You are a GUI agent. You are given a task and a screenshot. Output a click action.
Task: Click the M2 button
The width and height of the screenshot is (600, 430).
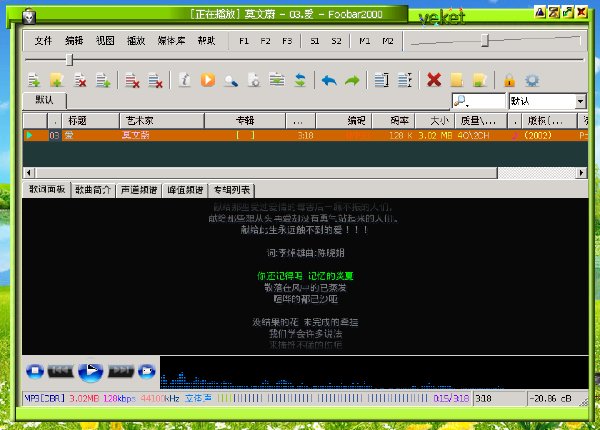[x=388, y=41]
